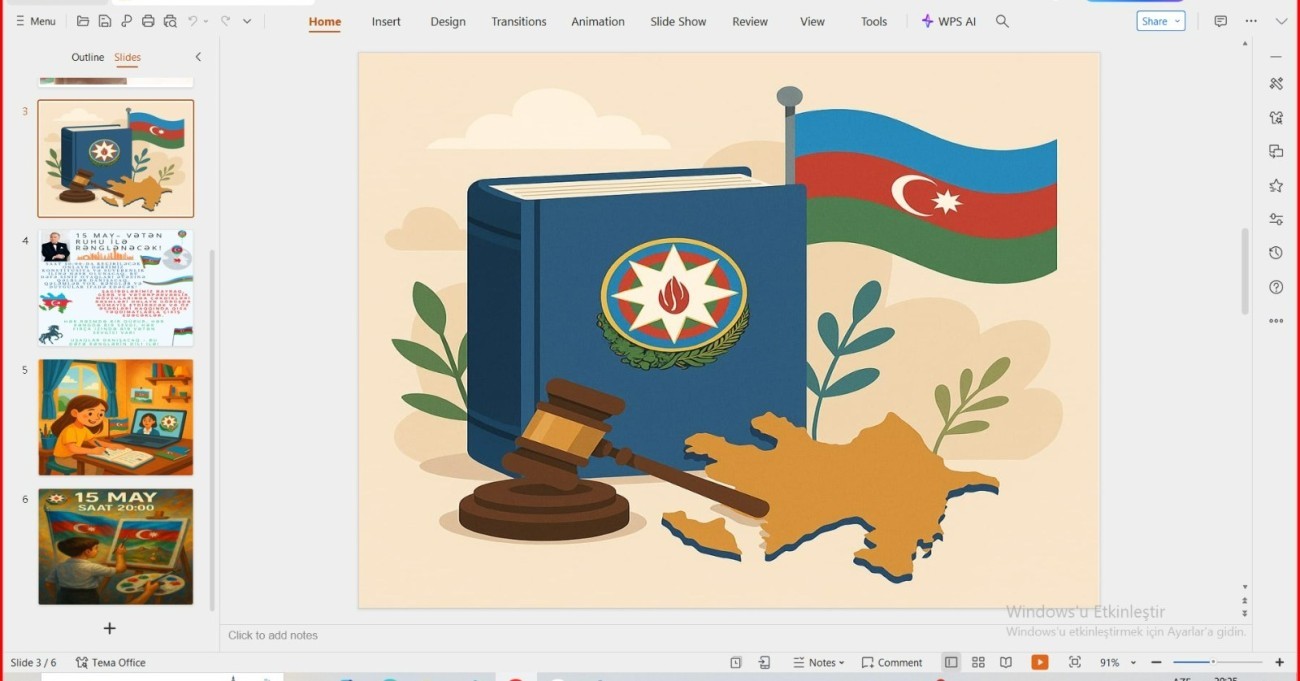This screenshot has width=1300, height=681.
Task: Switch to the Transitions tab
Action: (x=518, y=21)
